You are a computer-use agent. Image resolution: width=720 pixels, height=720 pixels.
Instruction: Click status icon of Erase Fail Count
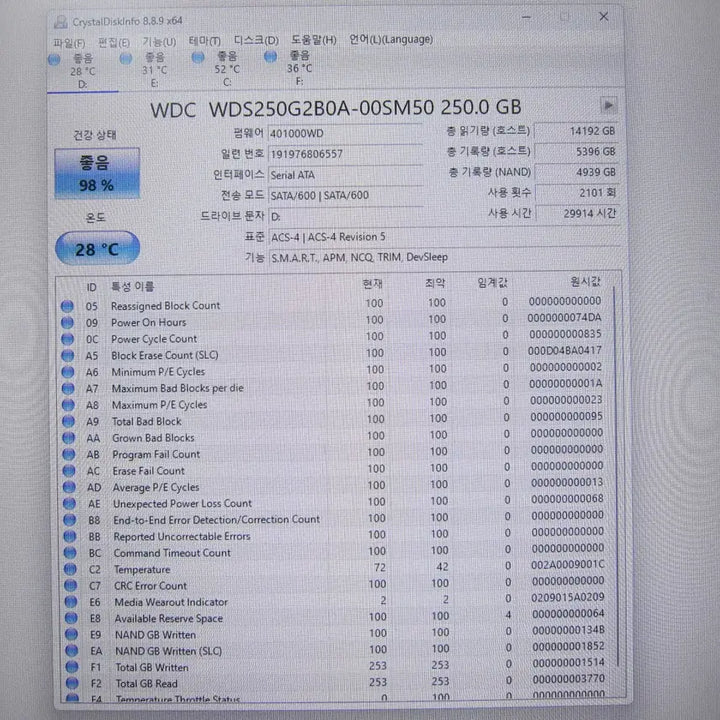pyautogui.click(x=69, y=472)
